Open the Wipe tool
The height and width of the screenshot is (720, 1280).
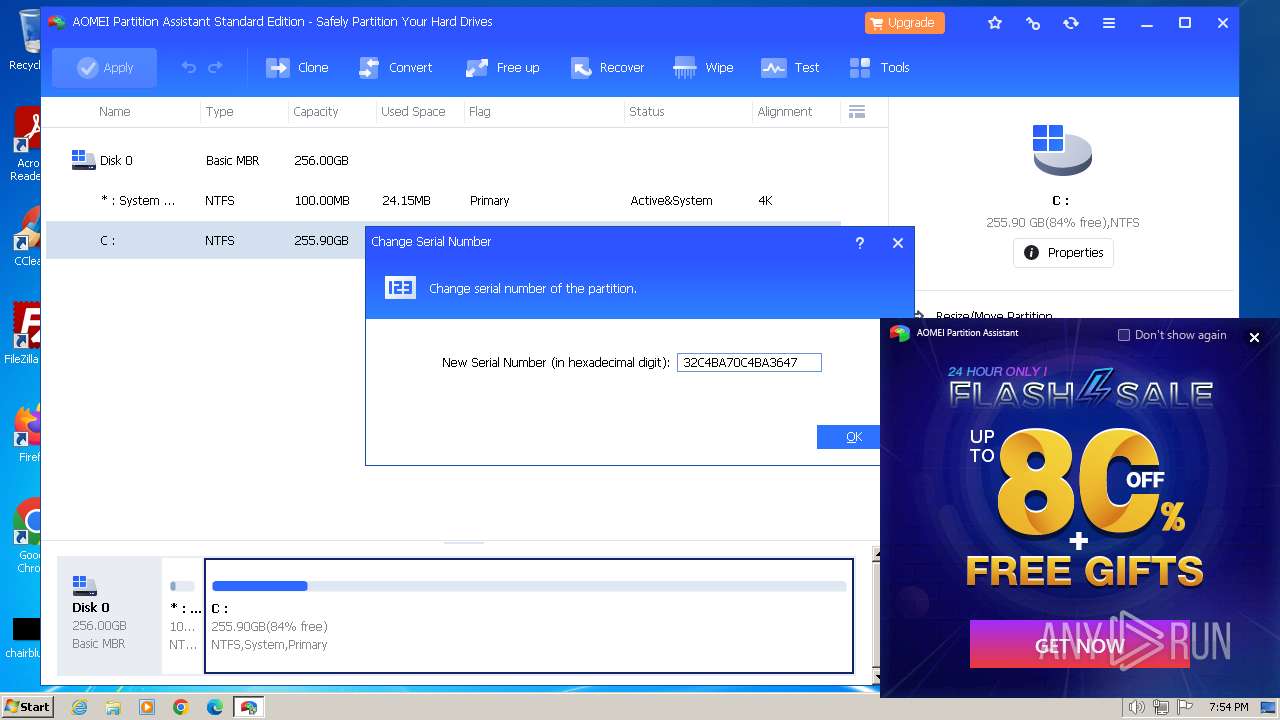pyautogui.click(x=704, y=67)
